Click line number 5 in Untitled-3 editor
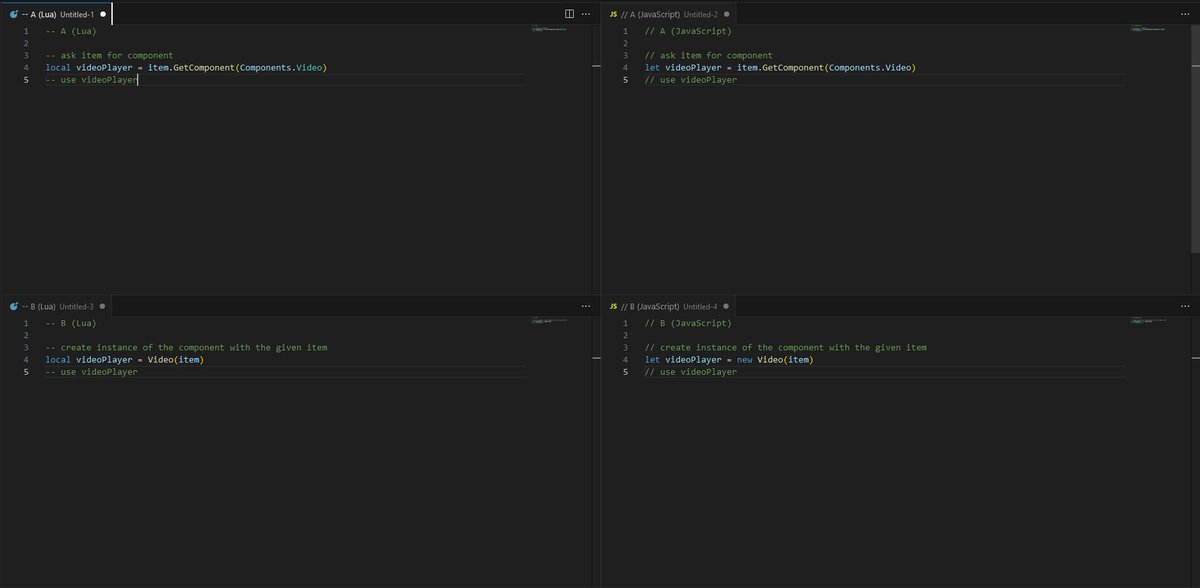This screenshot has height=588, width=1200. (x=26, y=371)
